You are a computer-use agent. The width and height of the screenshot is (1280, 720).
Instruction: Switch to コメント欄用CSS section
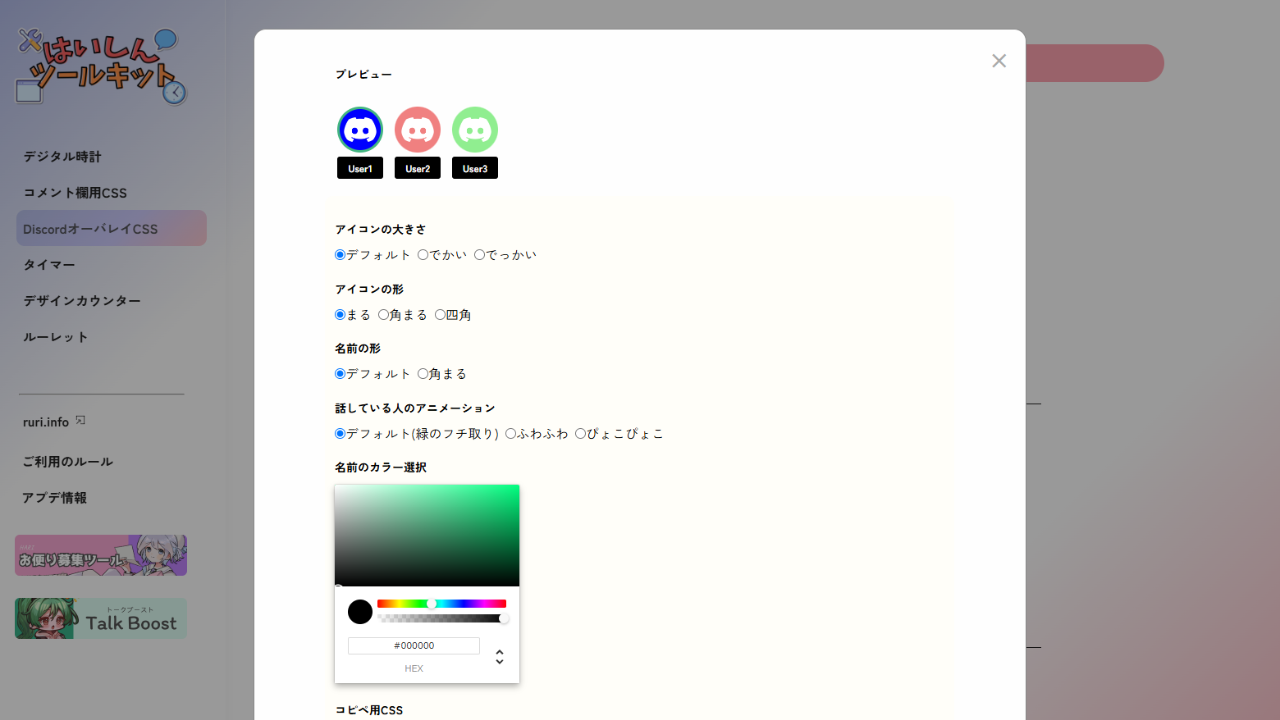coord(74,192)
